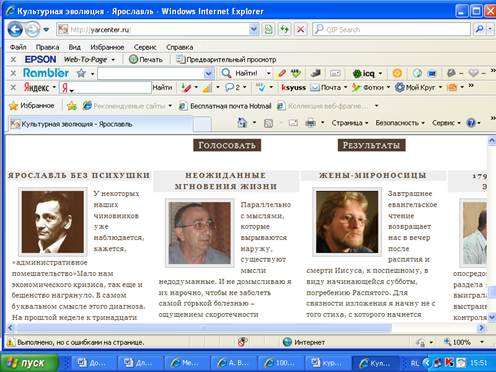Open the Страница dropdown menu
Viewport: 496px width, 372px height.
350,123
